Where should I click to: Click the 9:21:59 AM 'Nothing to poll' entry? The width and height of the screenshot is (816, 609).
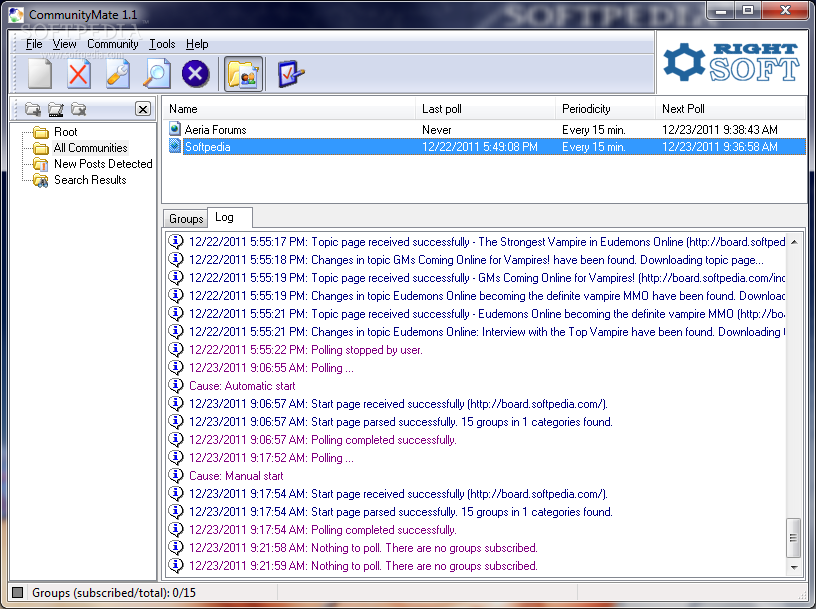[363, 566]
